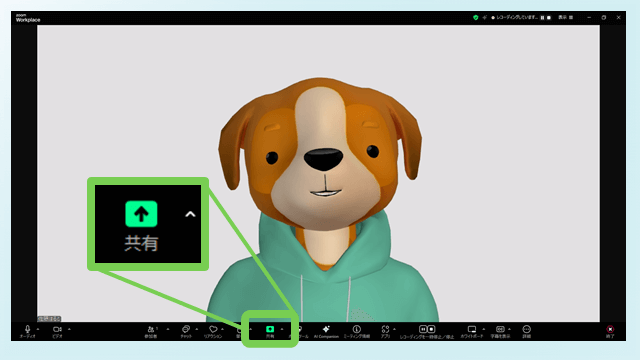This screenshot has height=360, width=640.
Task: Click the green share screen icon
Action: click(x=270, y=329)
